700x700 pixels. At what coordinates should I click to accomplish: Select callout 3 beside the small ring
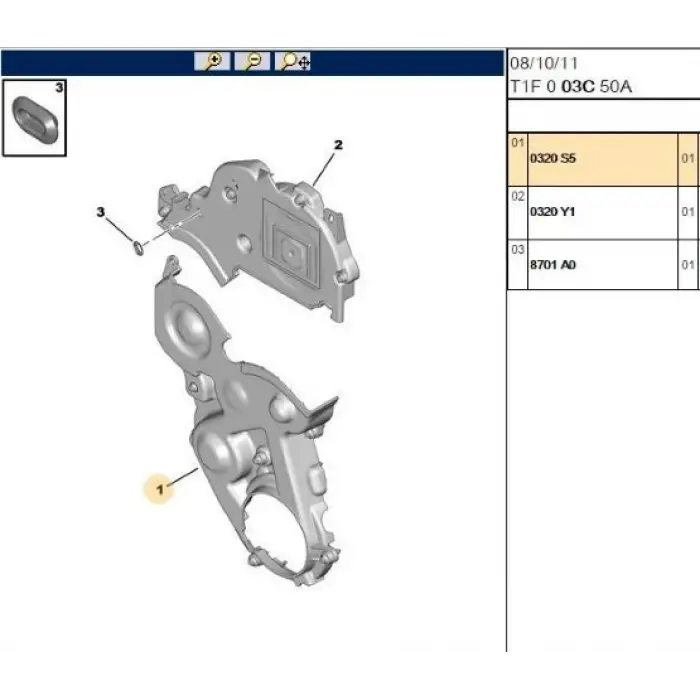[101, 212]
